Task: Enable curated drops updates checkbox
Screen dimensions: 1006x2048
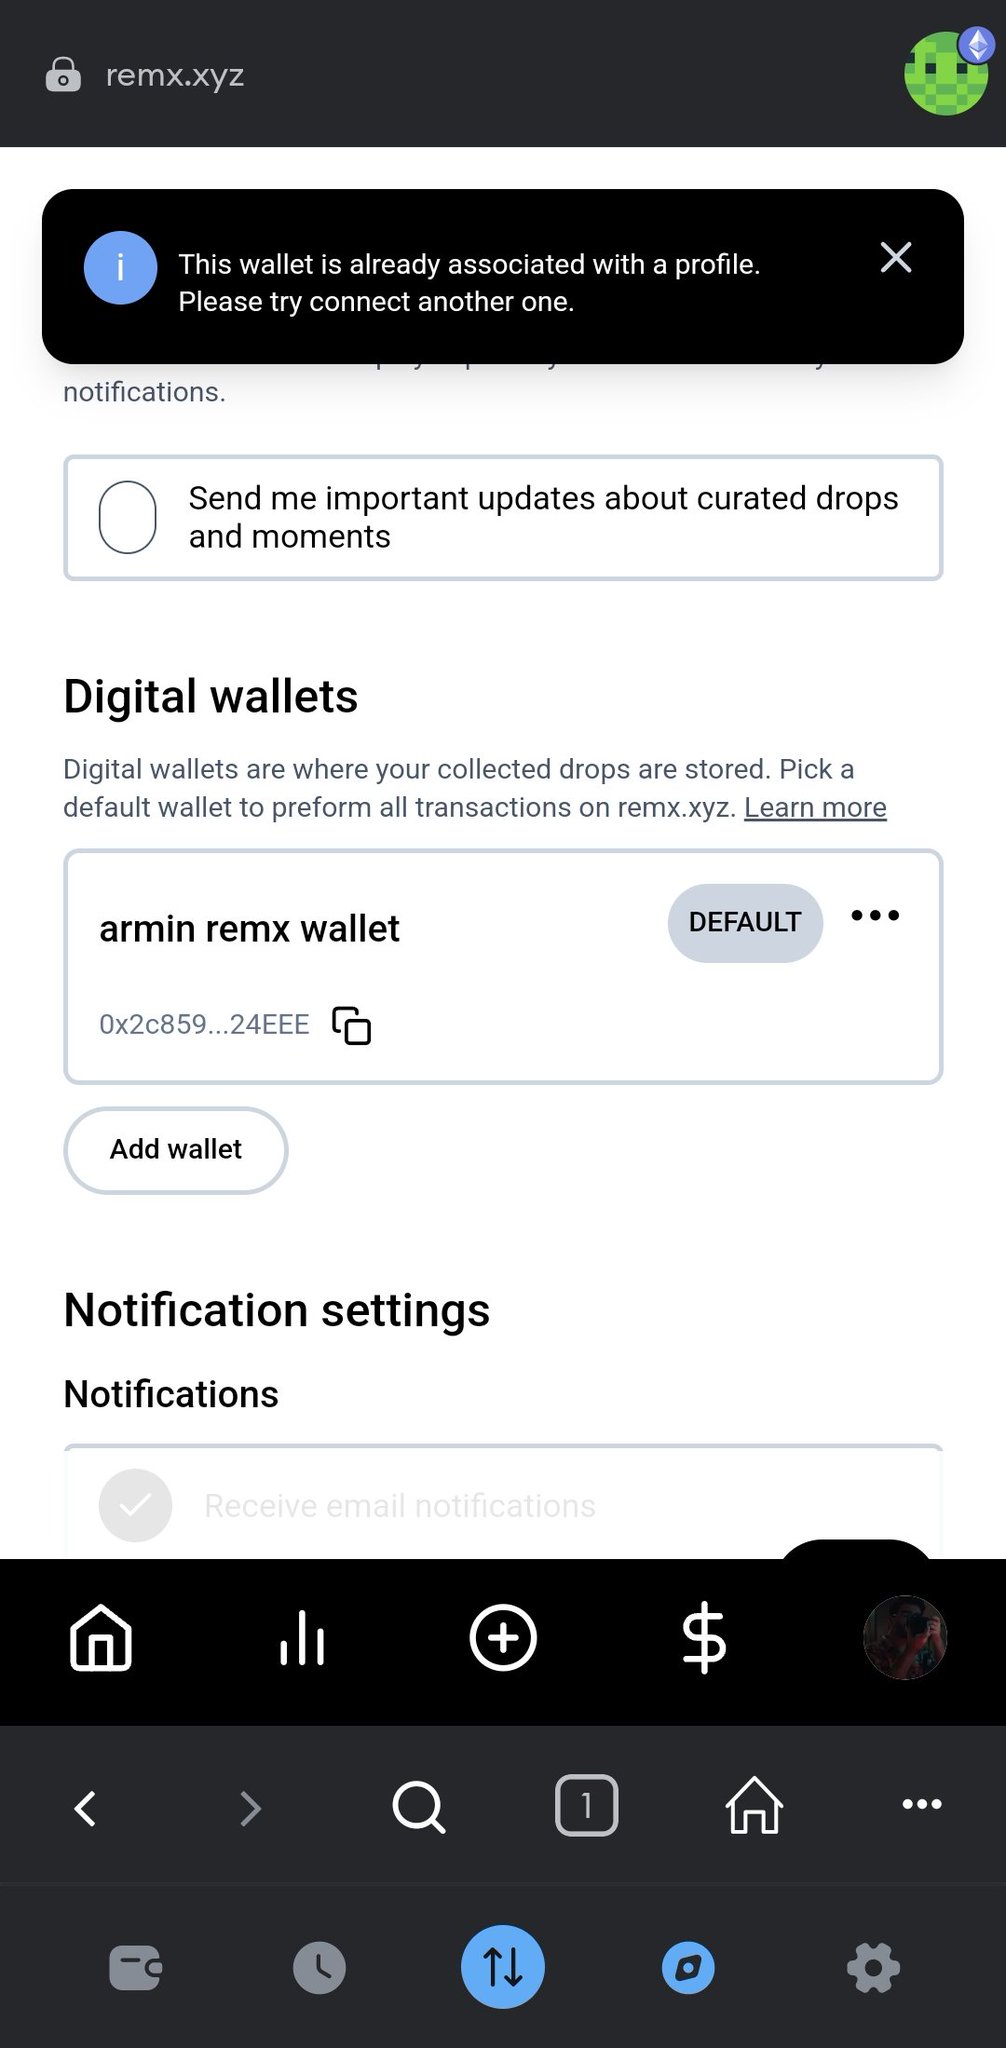Action: click(x=128, y=517)
